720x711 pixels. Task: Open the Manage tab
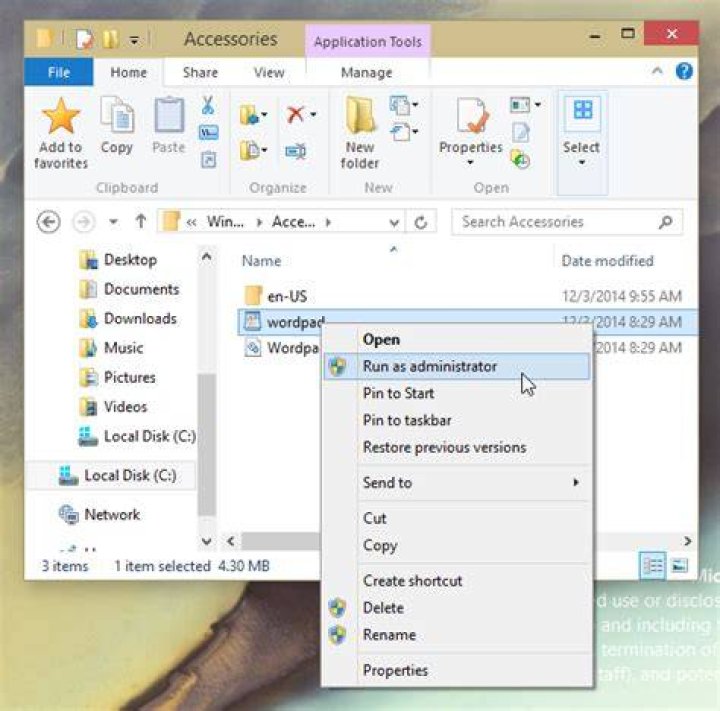pyautogui.click(x=367, y=73)
